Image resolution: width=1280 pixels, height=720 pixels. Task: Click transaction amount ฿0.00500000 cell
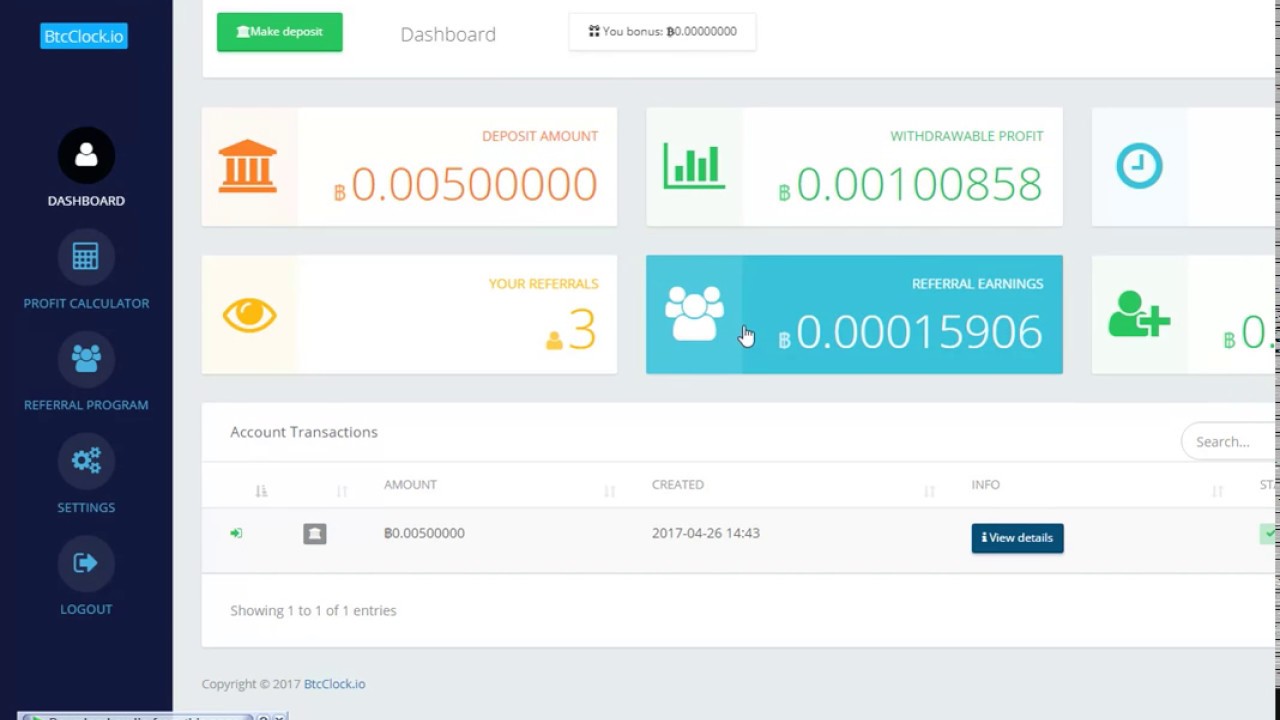click(424, 533)
